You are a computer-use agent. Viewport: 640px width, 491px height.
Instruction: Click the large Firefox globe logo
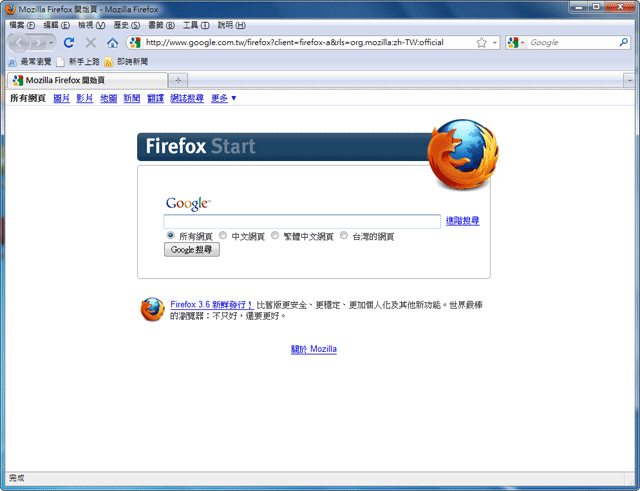[463, 154]
